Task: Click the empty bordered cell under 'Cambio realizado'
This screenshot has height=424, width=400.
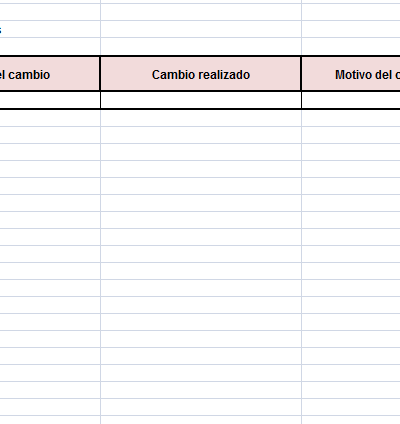Action: click(x=201, y=100)
